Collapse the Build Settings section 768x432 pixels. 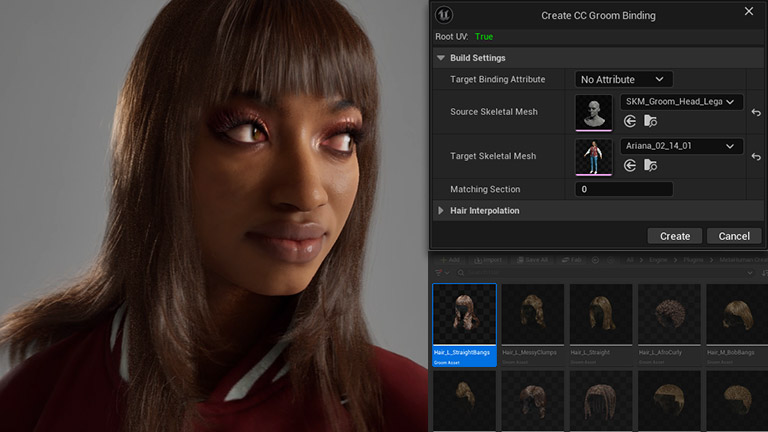(x=441, y=58)
